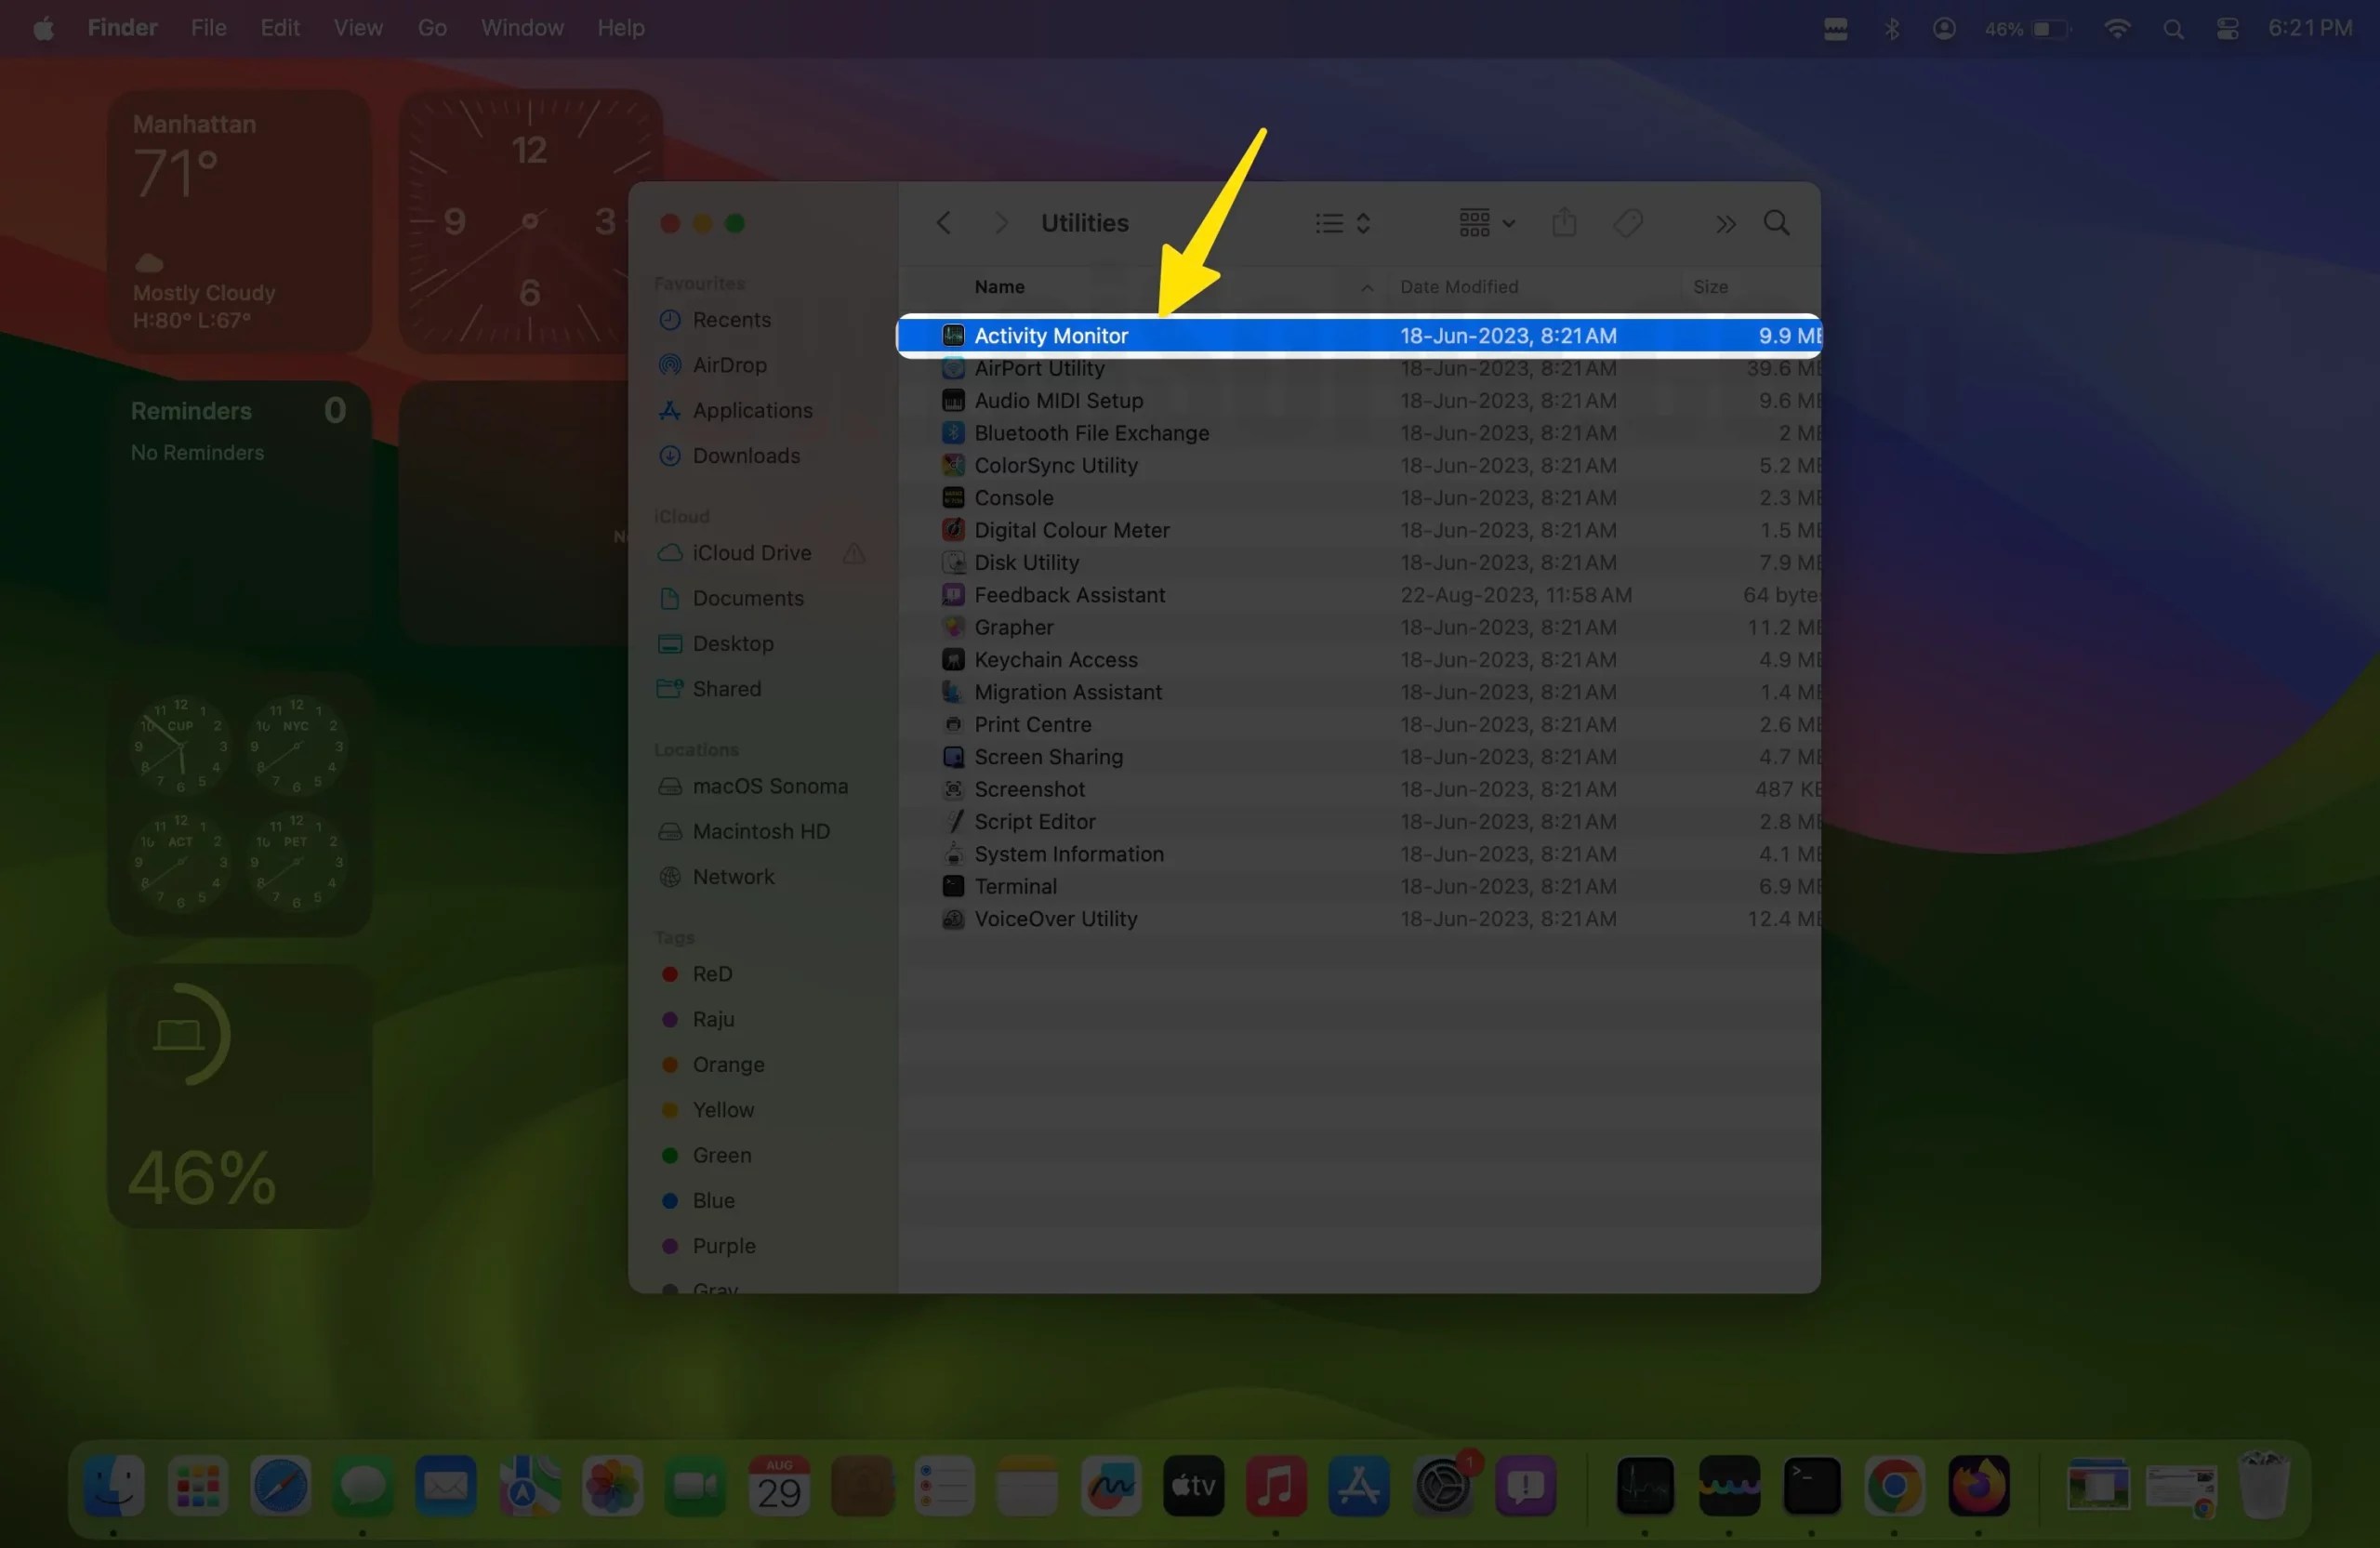Open the Go menu
This screenshot has height=1548, width=2380.
pyautogui.click(x=432, y=27)
